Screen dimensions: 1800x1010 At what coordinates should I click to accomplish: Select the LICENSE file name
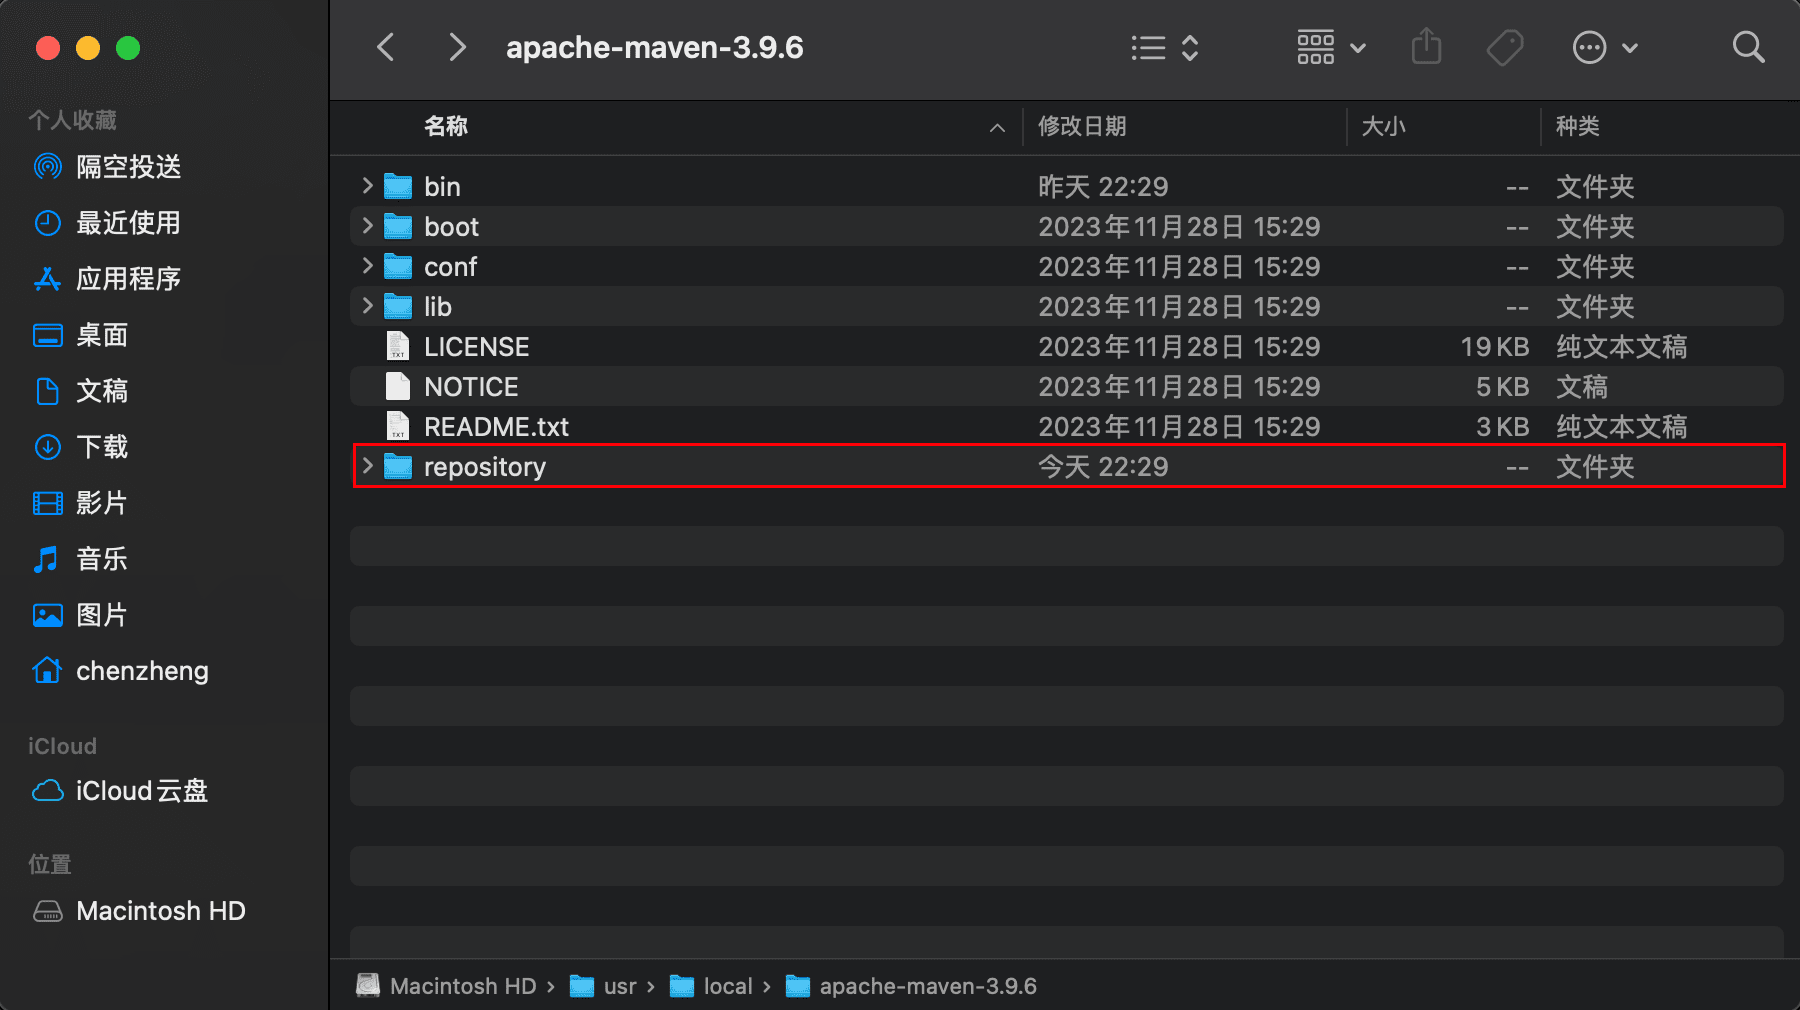click(x=476, y=347)
